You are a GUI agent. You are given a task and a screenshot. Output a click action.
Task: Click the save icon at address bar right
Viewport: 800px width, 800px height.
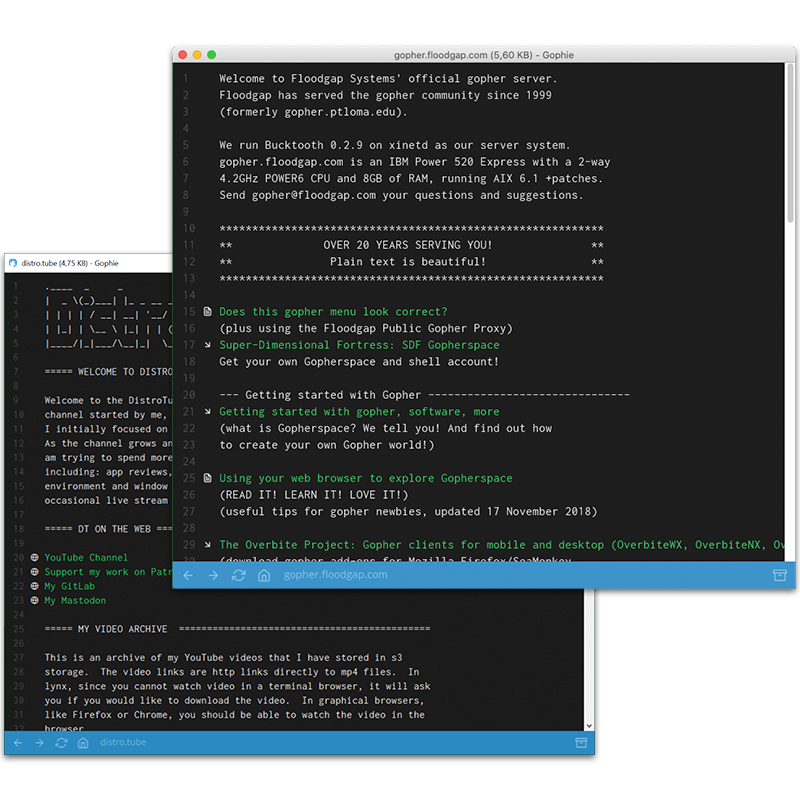pyautogui.click(x=779, y=575)
